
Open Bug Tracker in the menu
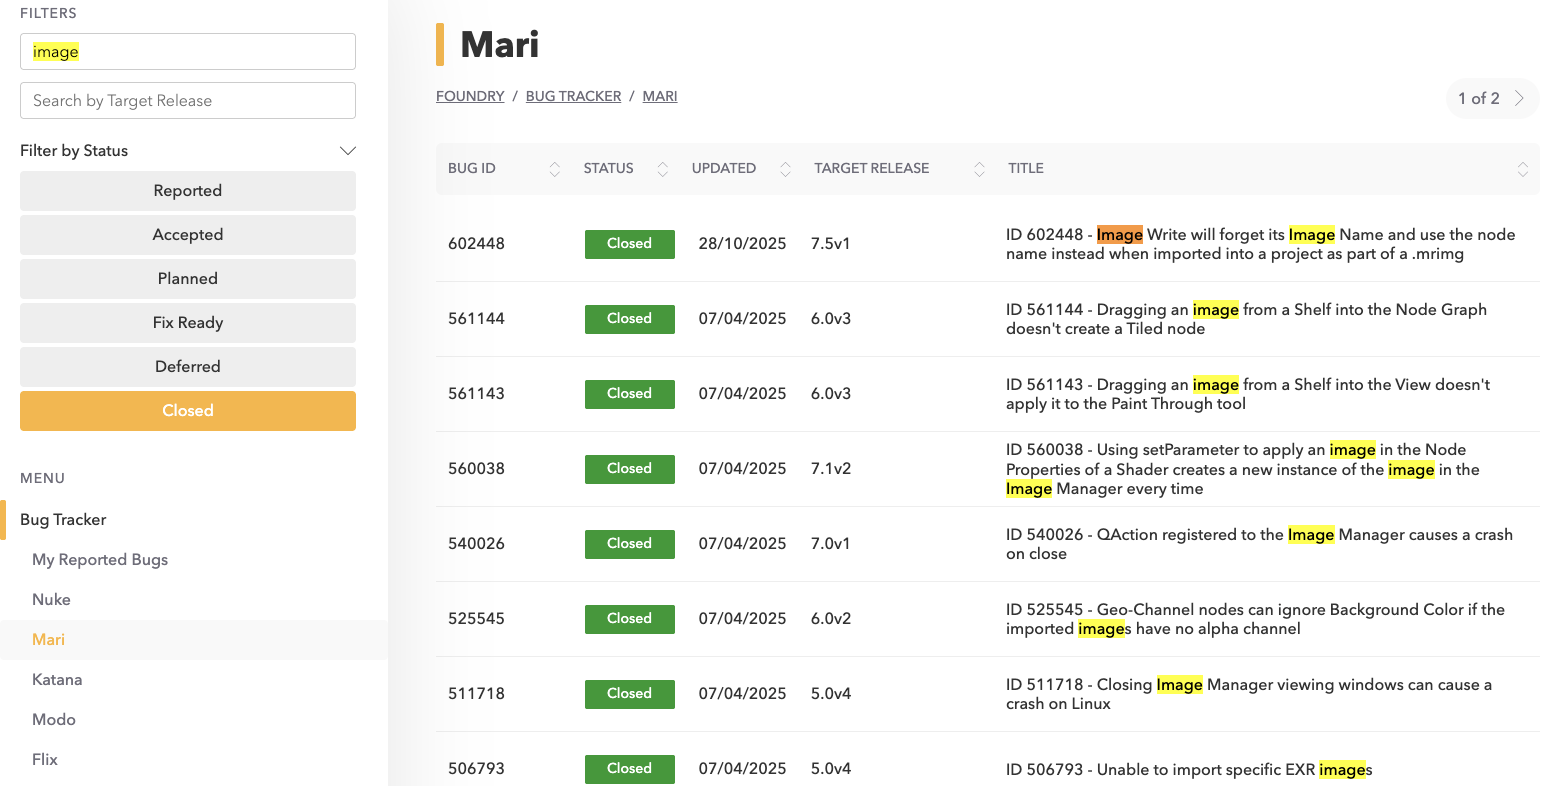[63, 520]
